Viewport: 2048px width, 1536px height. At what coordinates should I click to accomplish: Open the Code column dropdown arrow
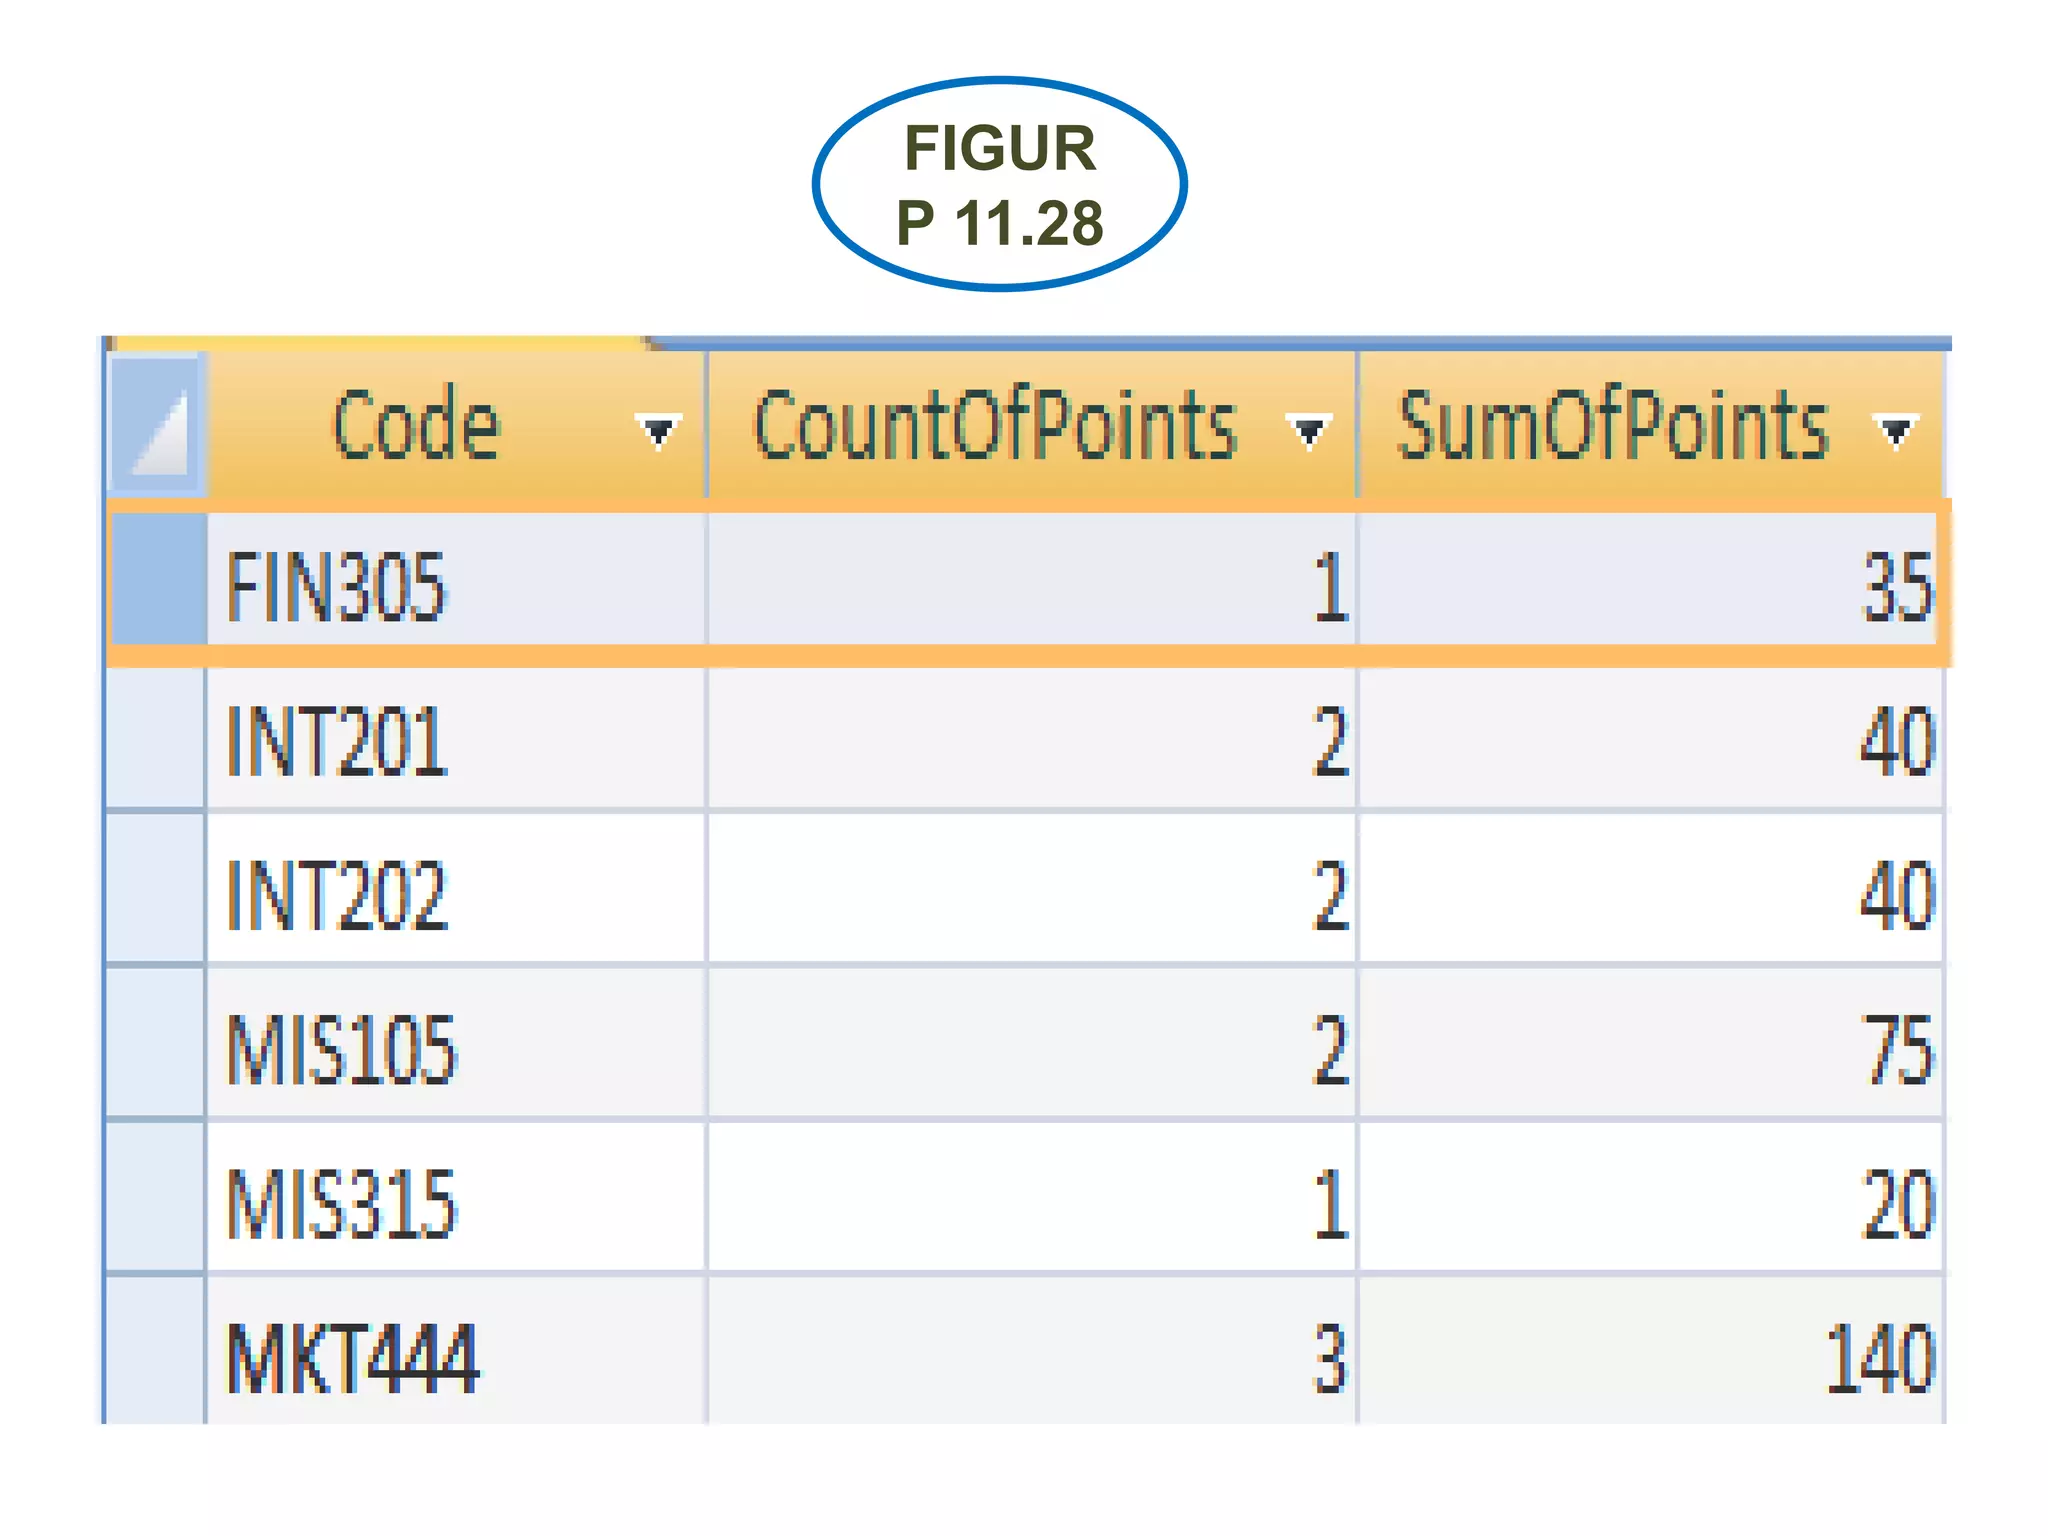pyautogui.click(x=658, y=432)
